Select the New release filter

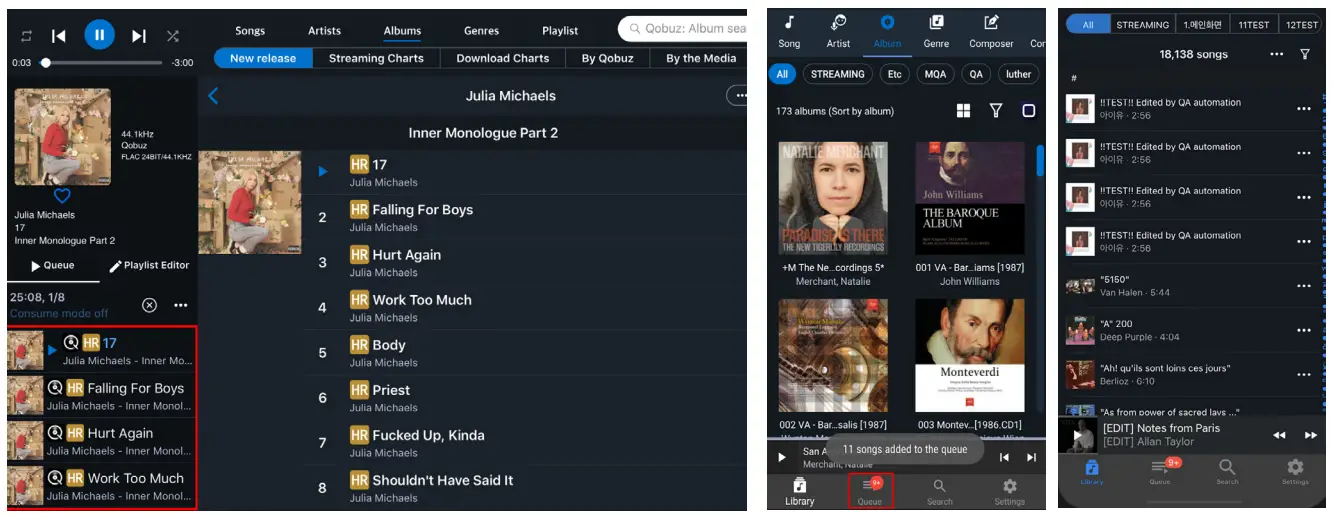point(263,58)
